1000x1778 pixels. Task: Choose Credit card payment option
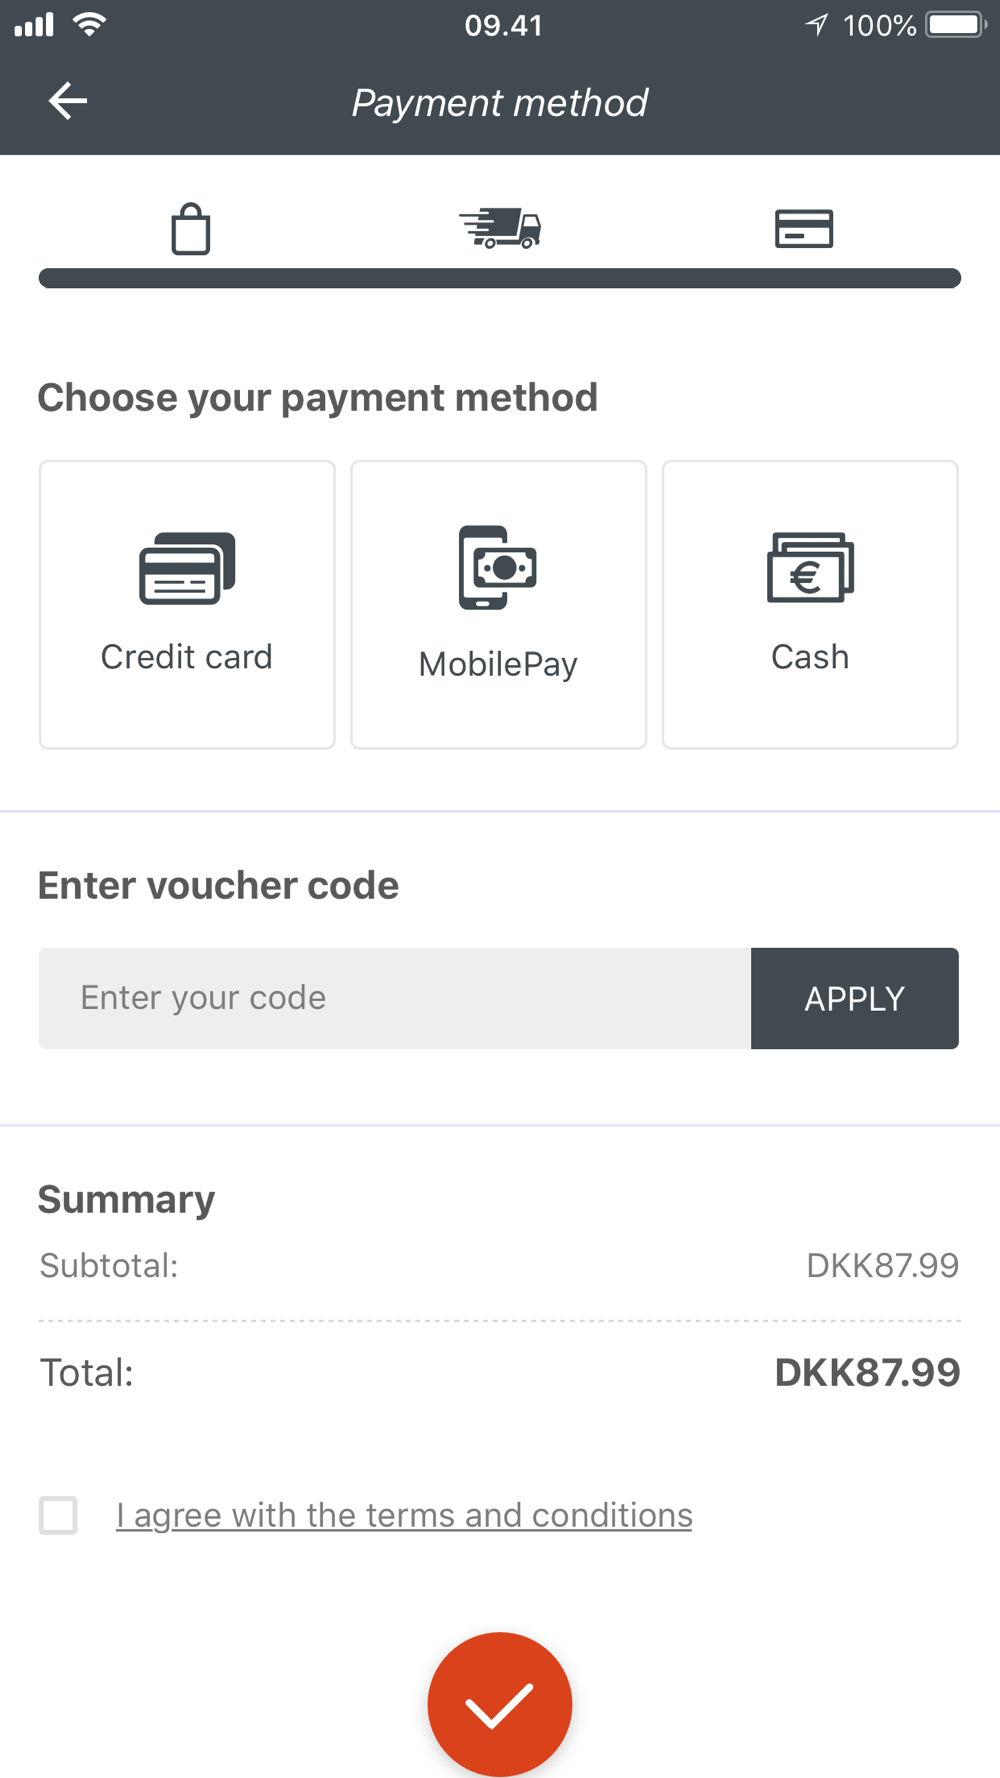click(x=187, y=604)
